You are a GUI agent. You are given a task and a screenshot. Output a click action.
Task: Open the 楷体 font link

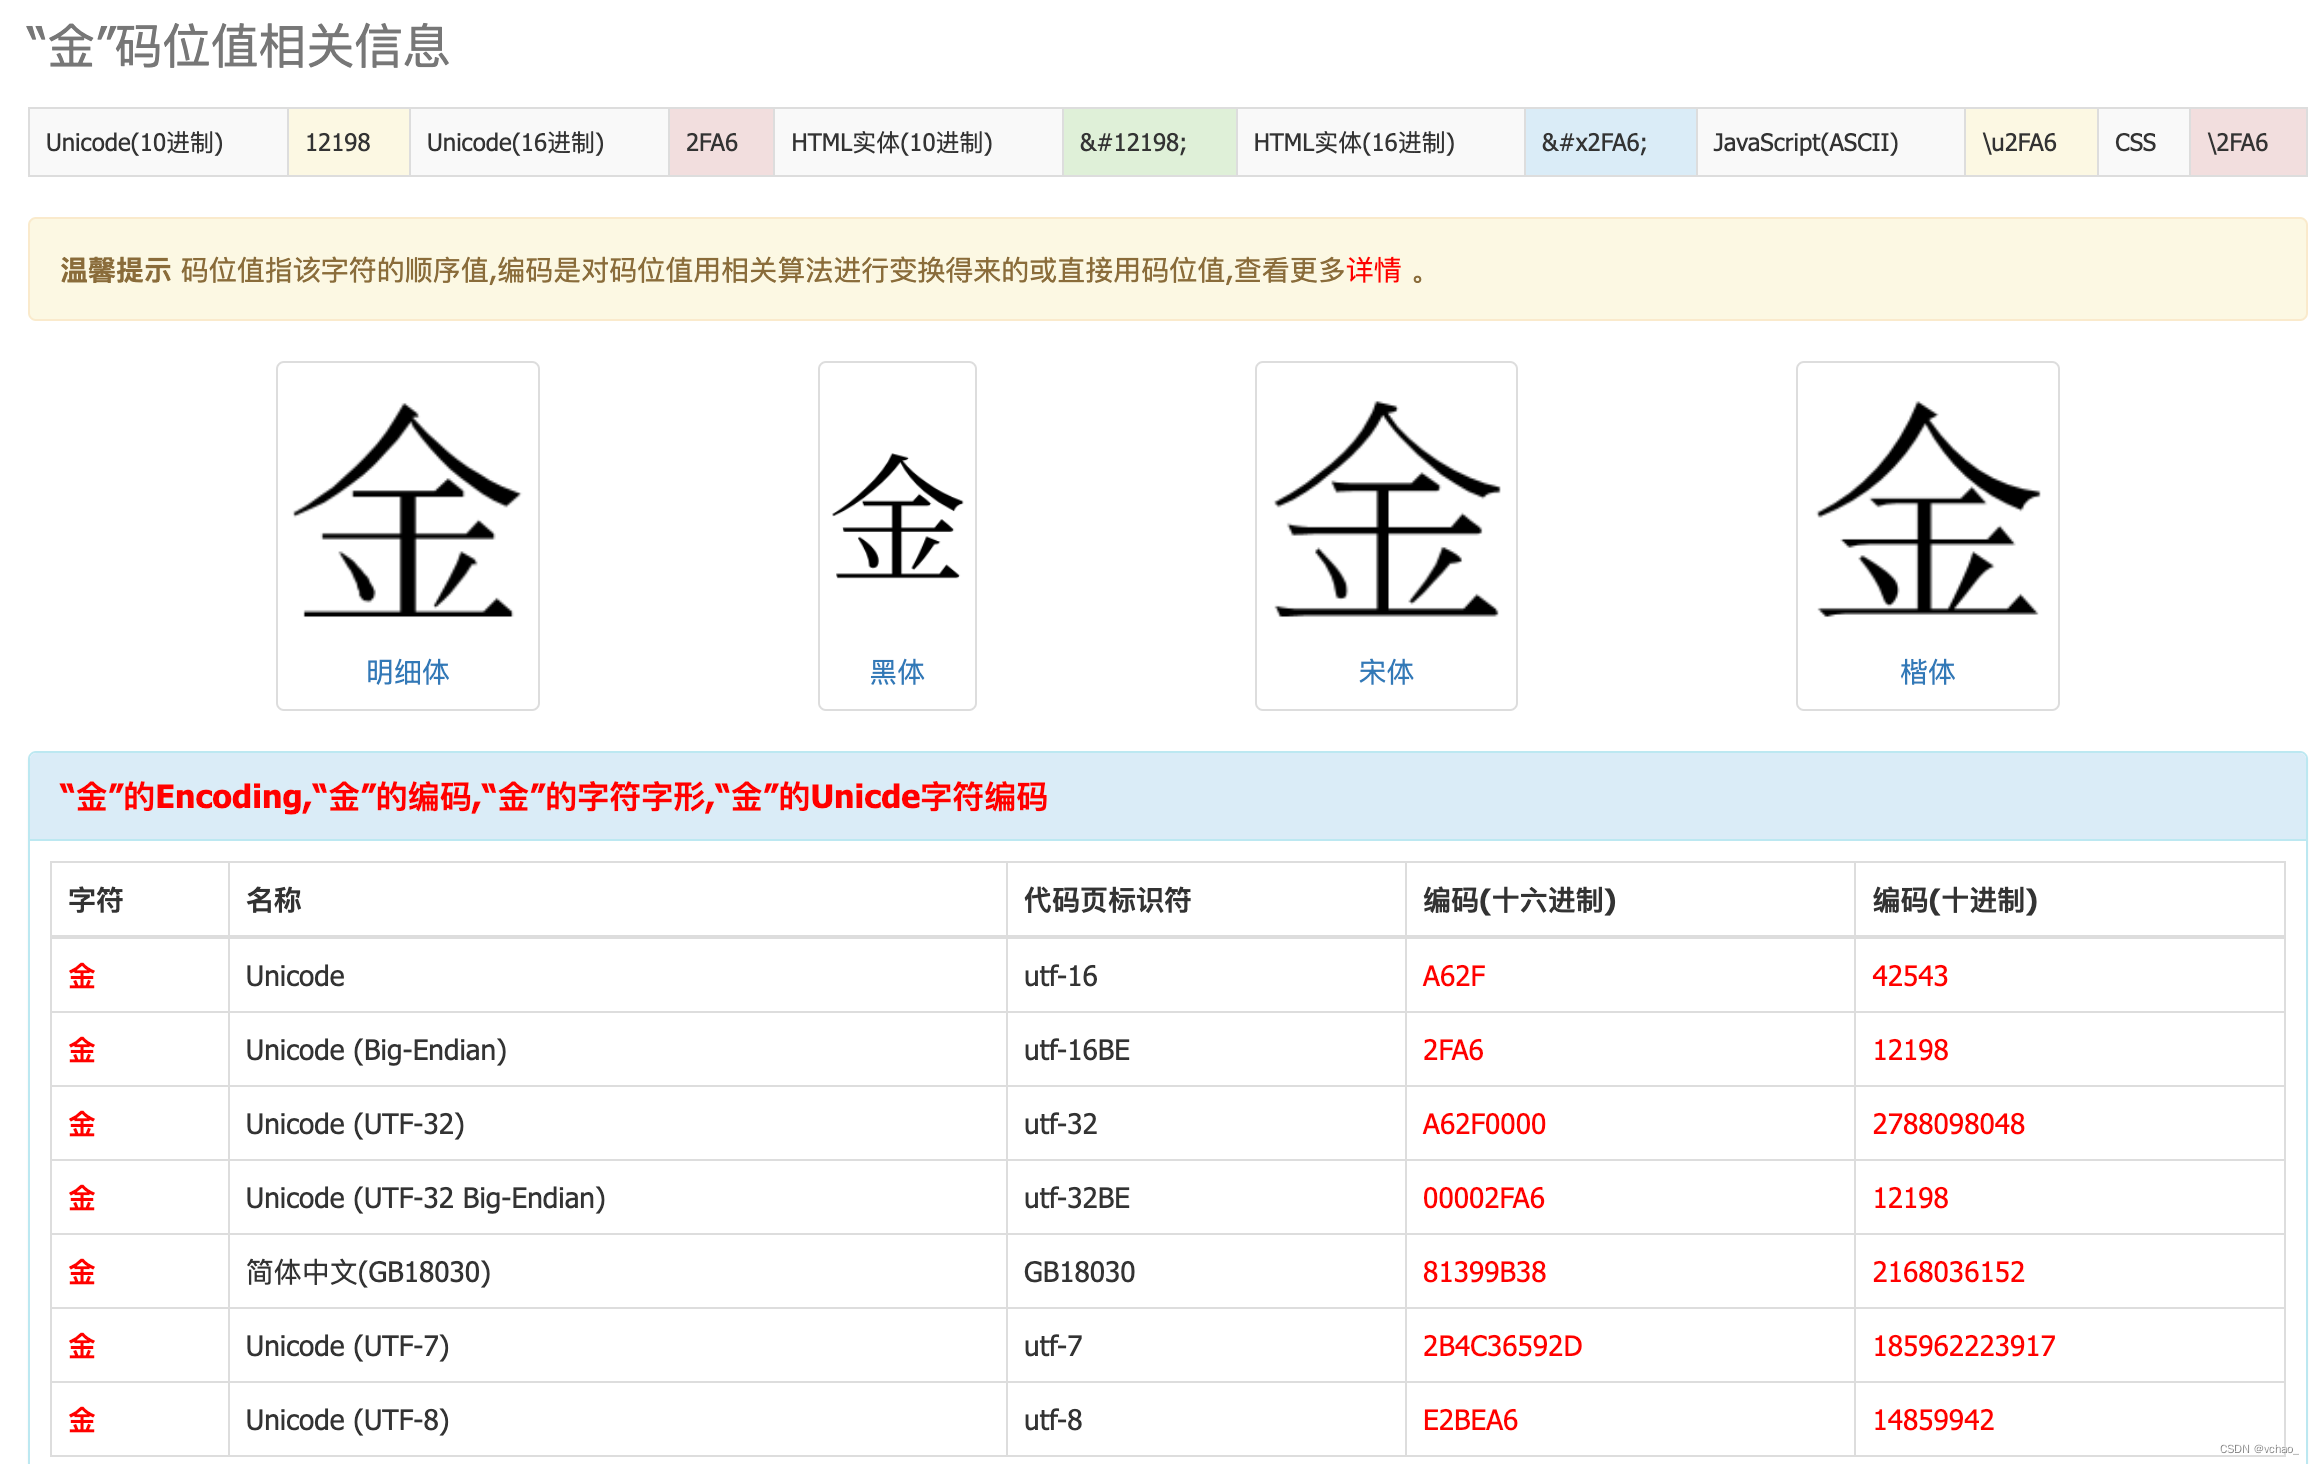[x=1927, y=672]
